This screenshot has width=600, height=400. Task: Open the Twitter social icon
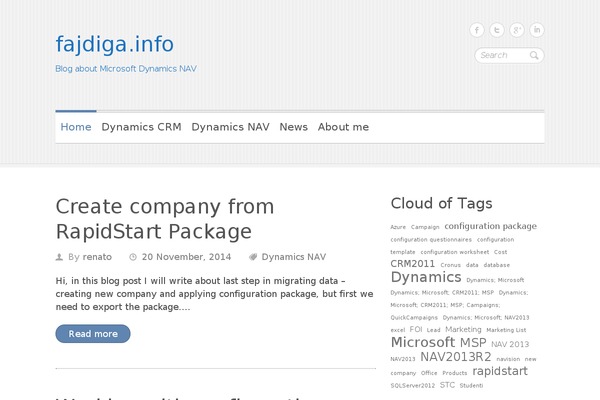[497, 30]
